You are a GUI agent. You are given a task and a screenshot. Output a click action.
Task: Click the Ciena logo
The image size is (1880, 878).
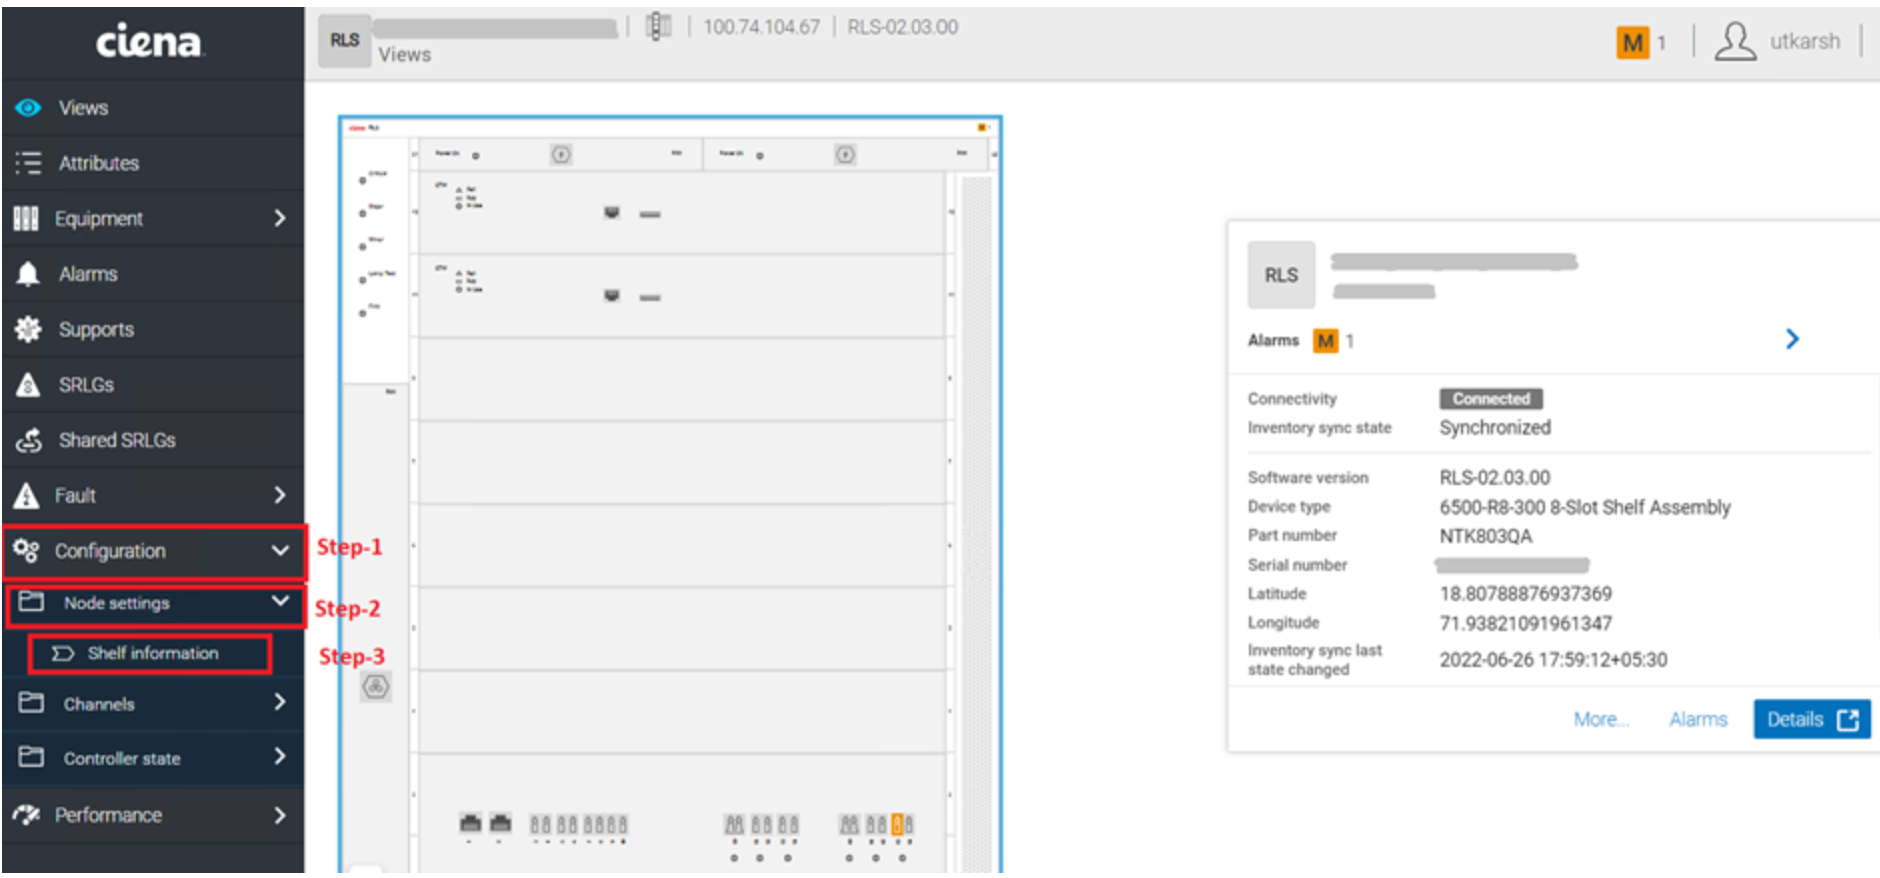(x=149, y=41)
